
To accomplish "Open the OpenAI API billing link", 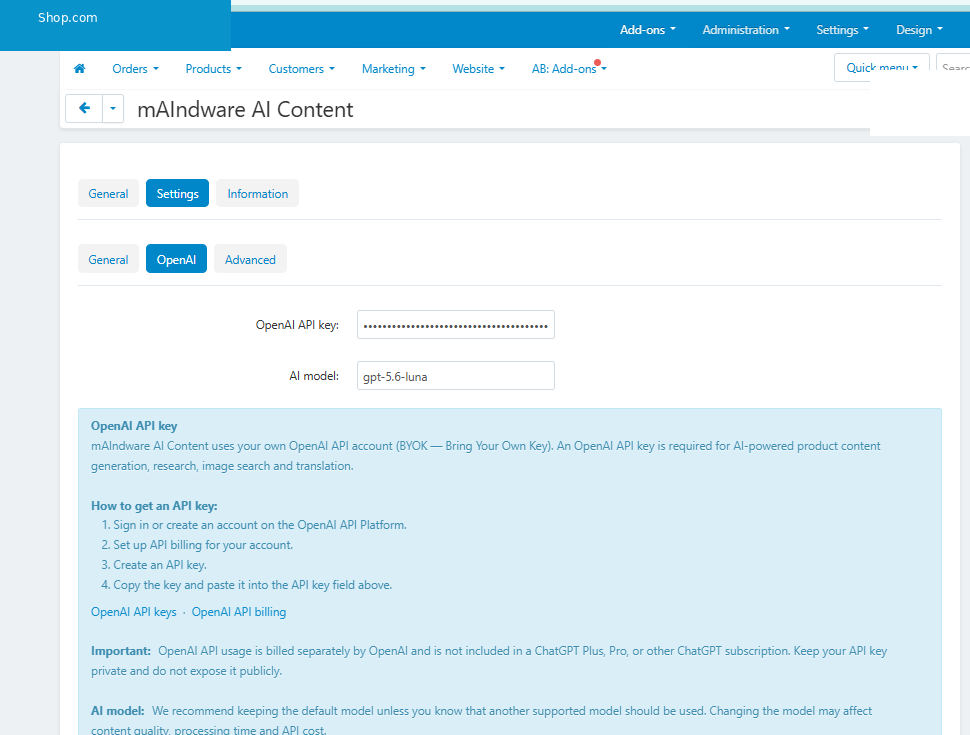I will (239, 612).
